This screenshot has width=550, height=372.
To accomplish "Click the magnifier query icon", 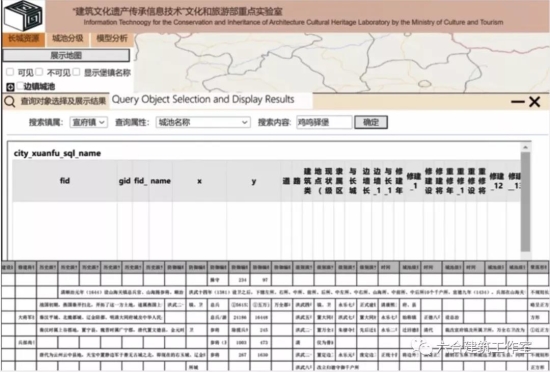I will [10, 102].
